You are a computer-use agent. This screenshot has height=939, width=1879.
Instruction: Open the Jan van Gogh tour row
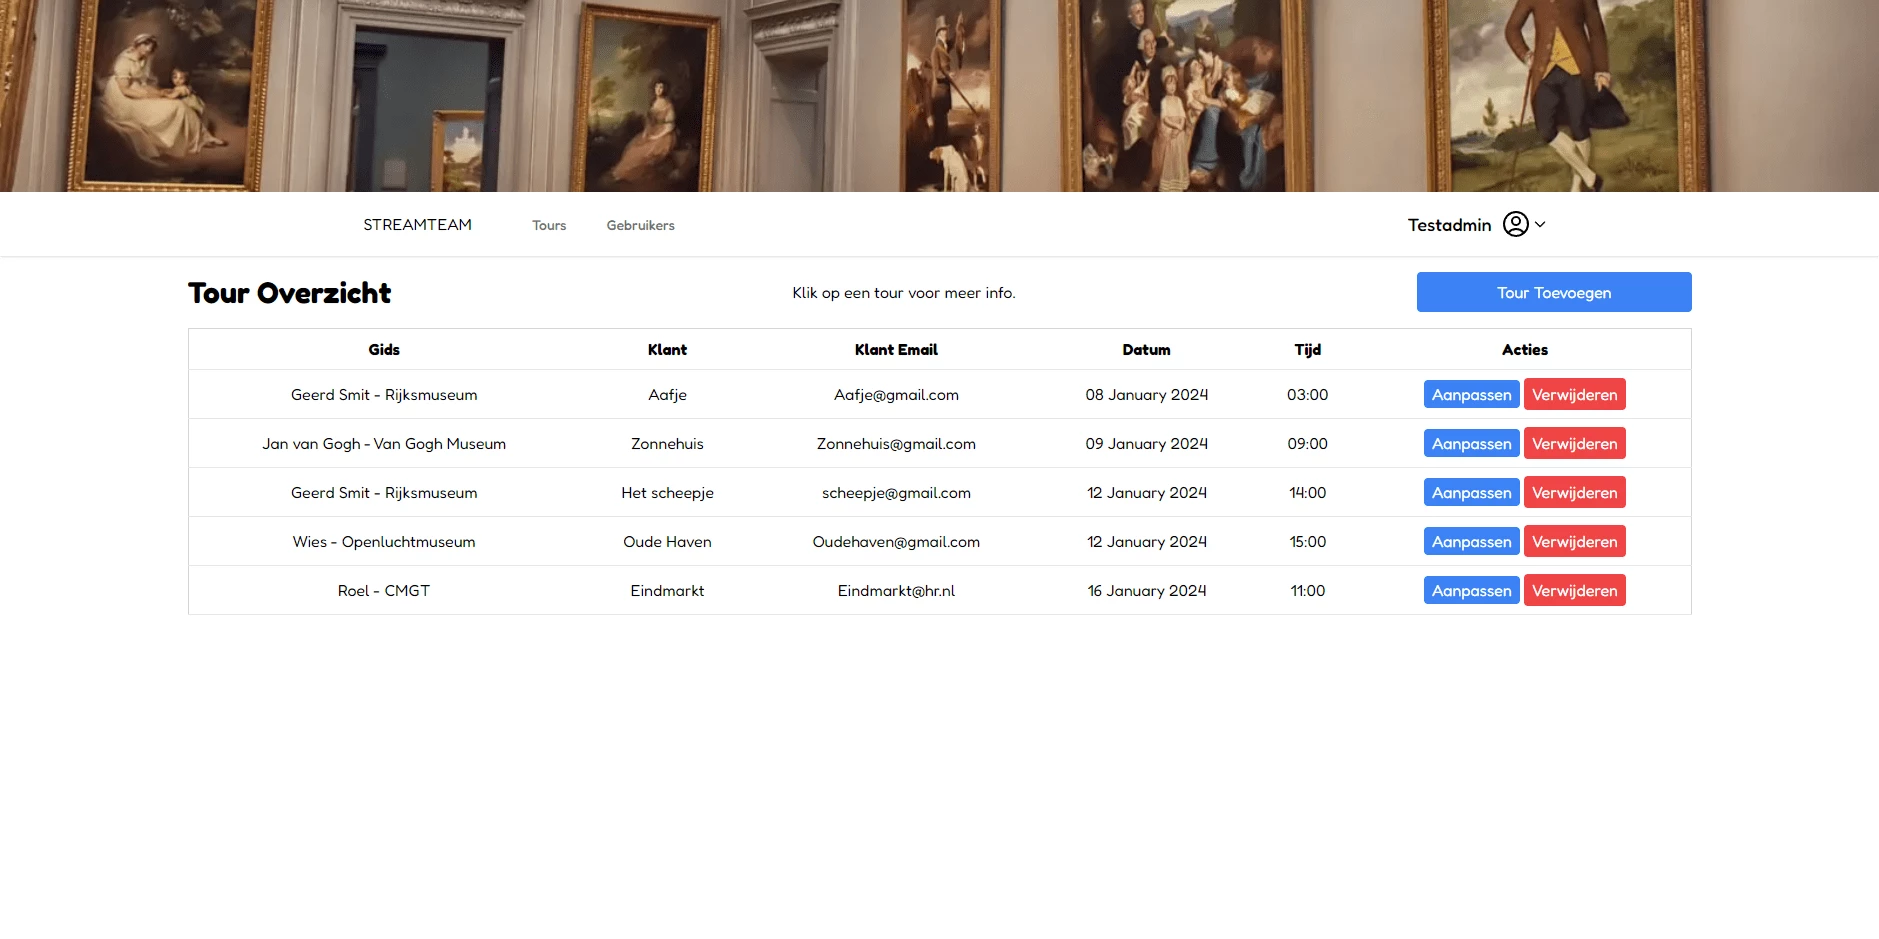coord(384,443)
